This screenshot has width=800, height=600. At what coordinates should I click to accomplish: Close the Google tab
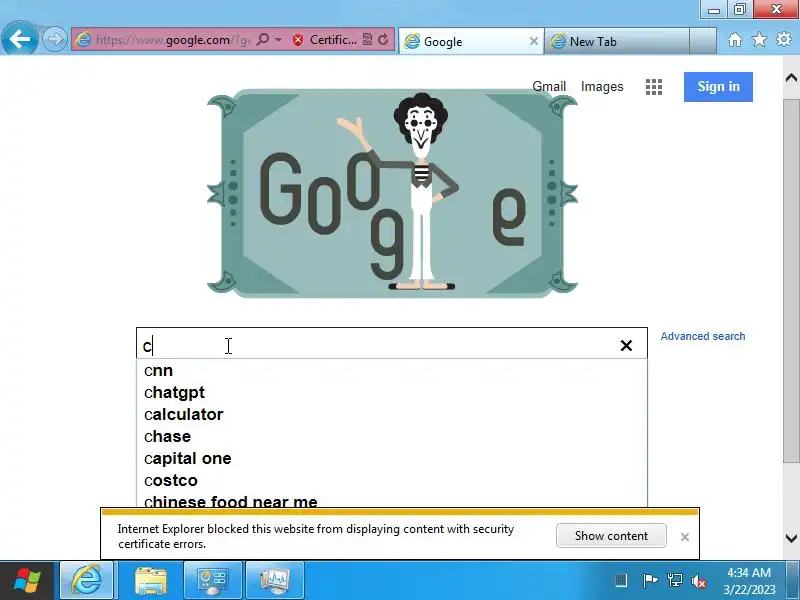533,41
